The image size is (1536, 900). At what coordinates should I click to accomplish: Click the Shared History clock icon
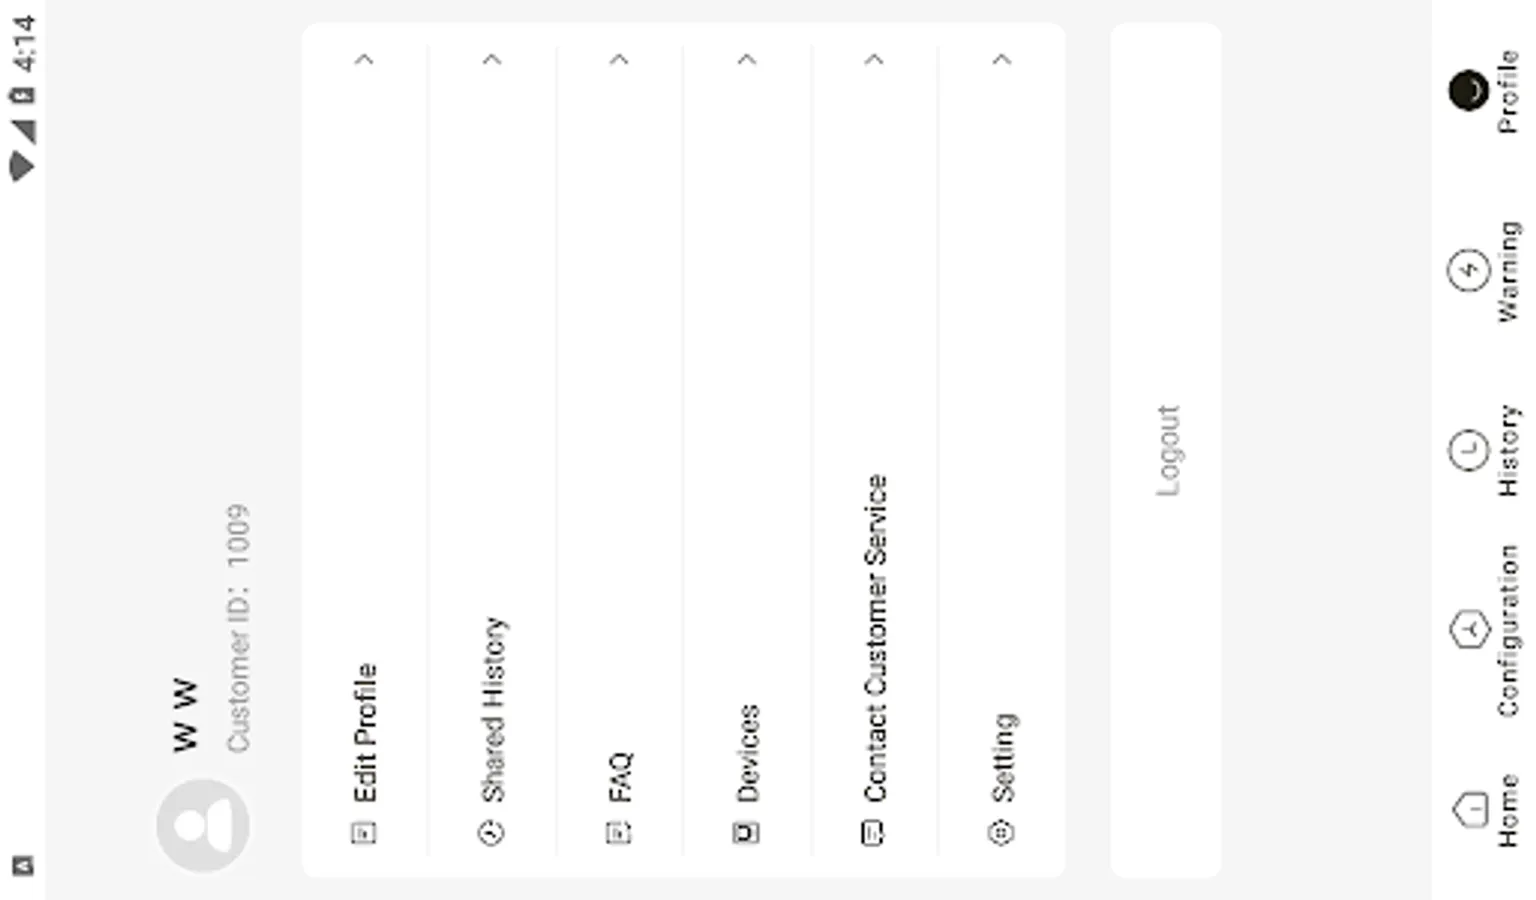[491, 832]
